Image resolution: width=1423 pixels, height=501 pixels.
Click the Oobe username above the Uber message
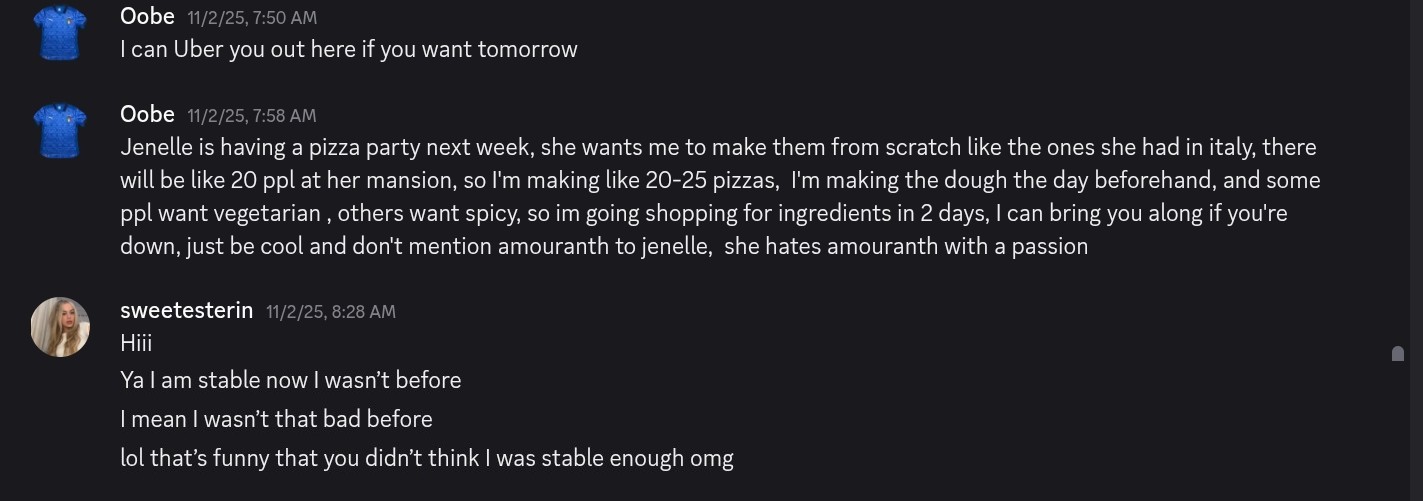pyautogui.click(x=147, y=16)
